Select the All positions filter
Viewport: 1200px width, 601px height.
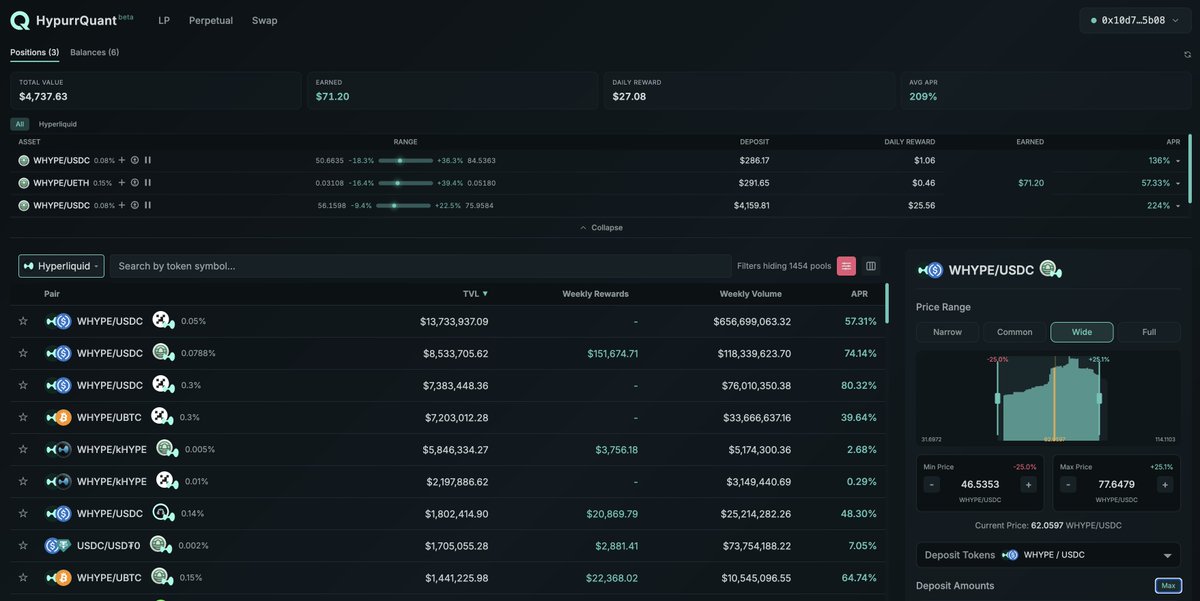point(20,124)
